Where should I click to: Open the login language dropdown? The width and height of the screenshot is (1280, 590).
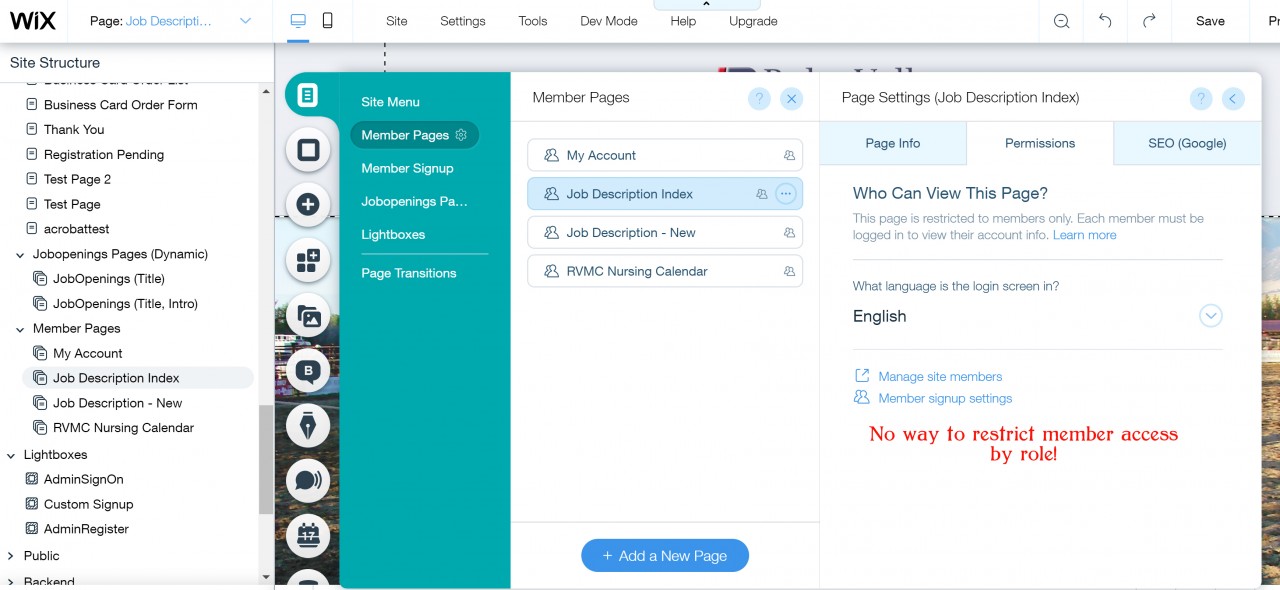click(1210, 316)
